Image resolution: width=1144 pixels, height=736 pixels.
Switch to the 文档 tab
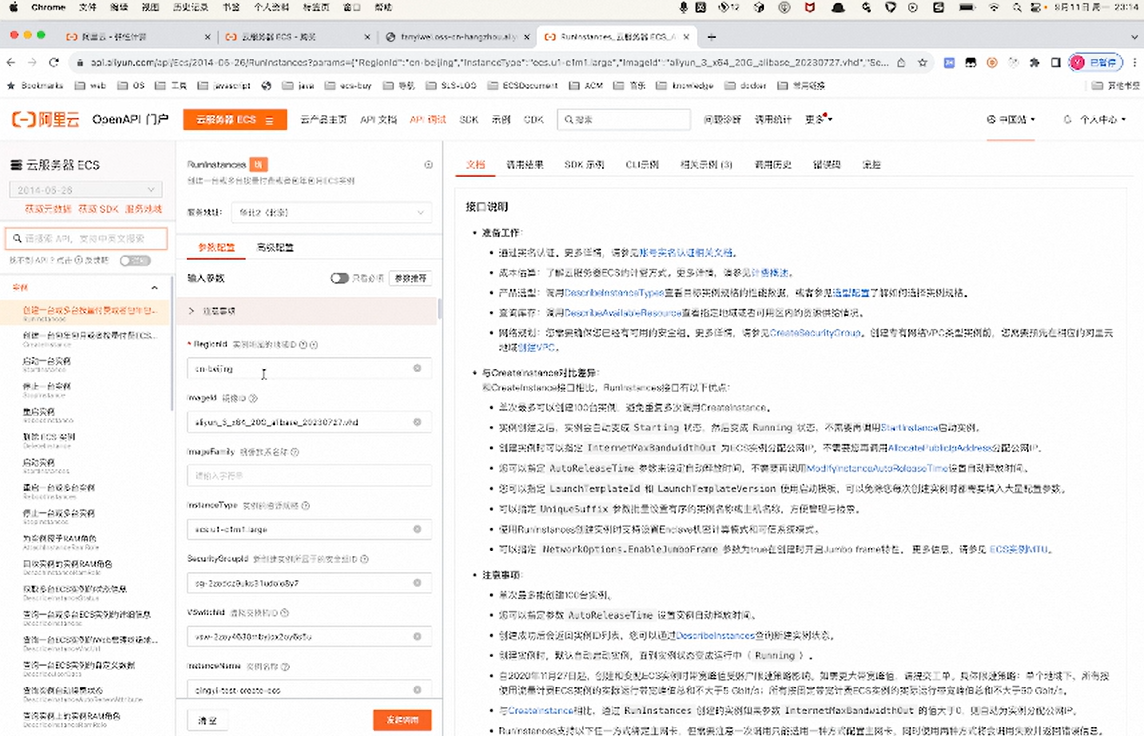(476, 165)
